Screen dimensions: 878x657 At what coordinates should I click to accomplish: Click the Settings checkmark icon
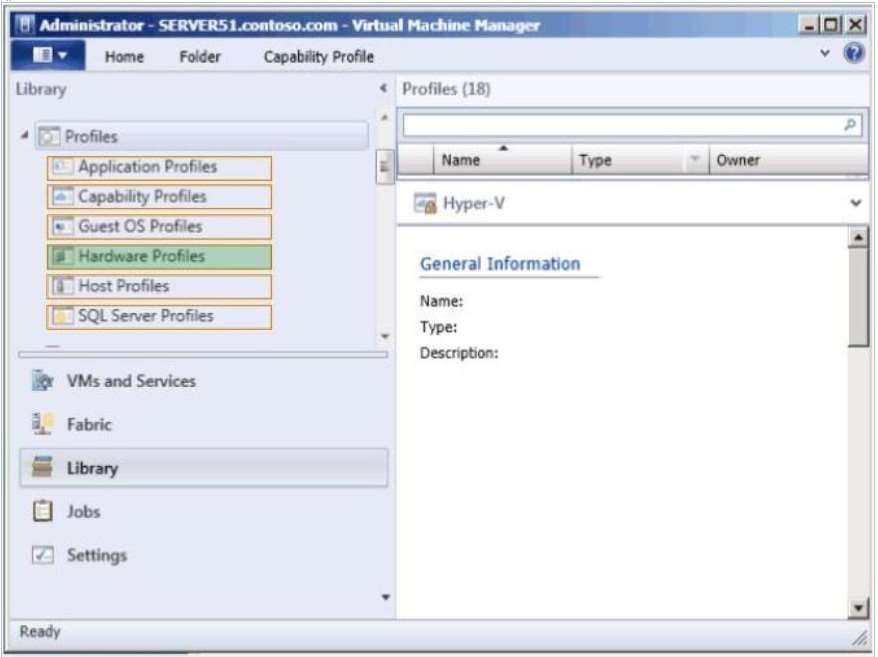pos(43,555)
